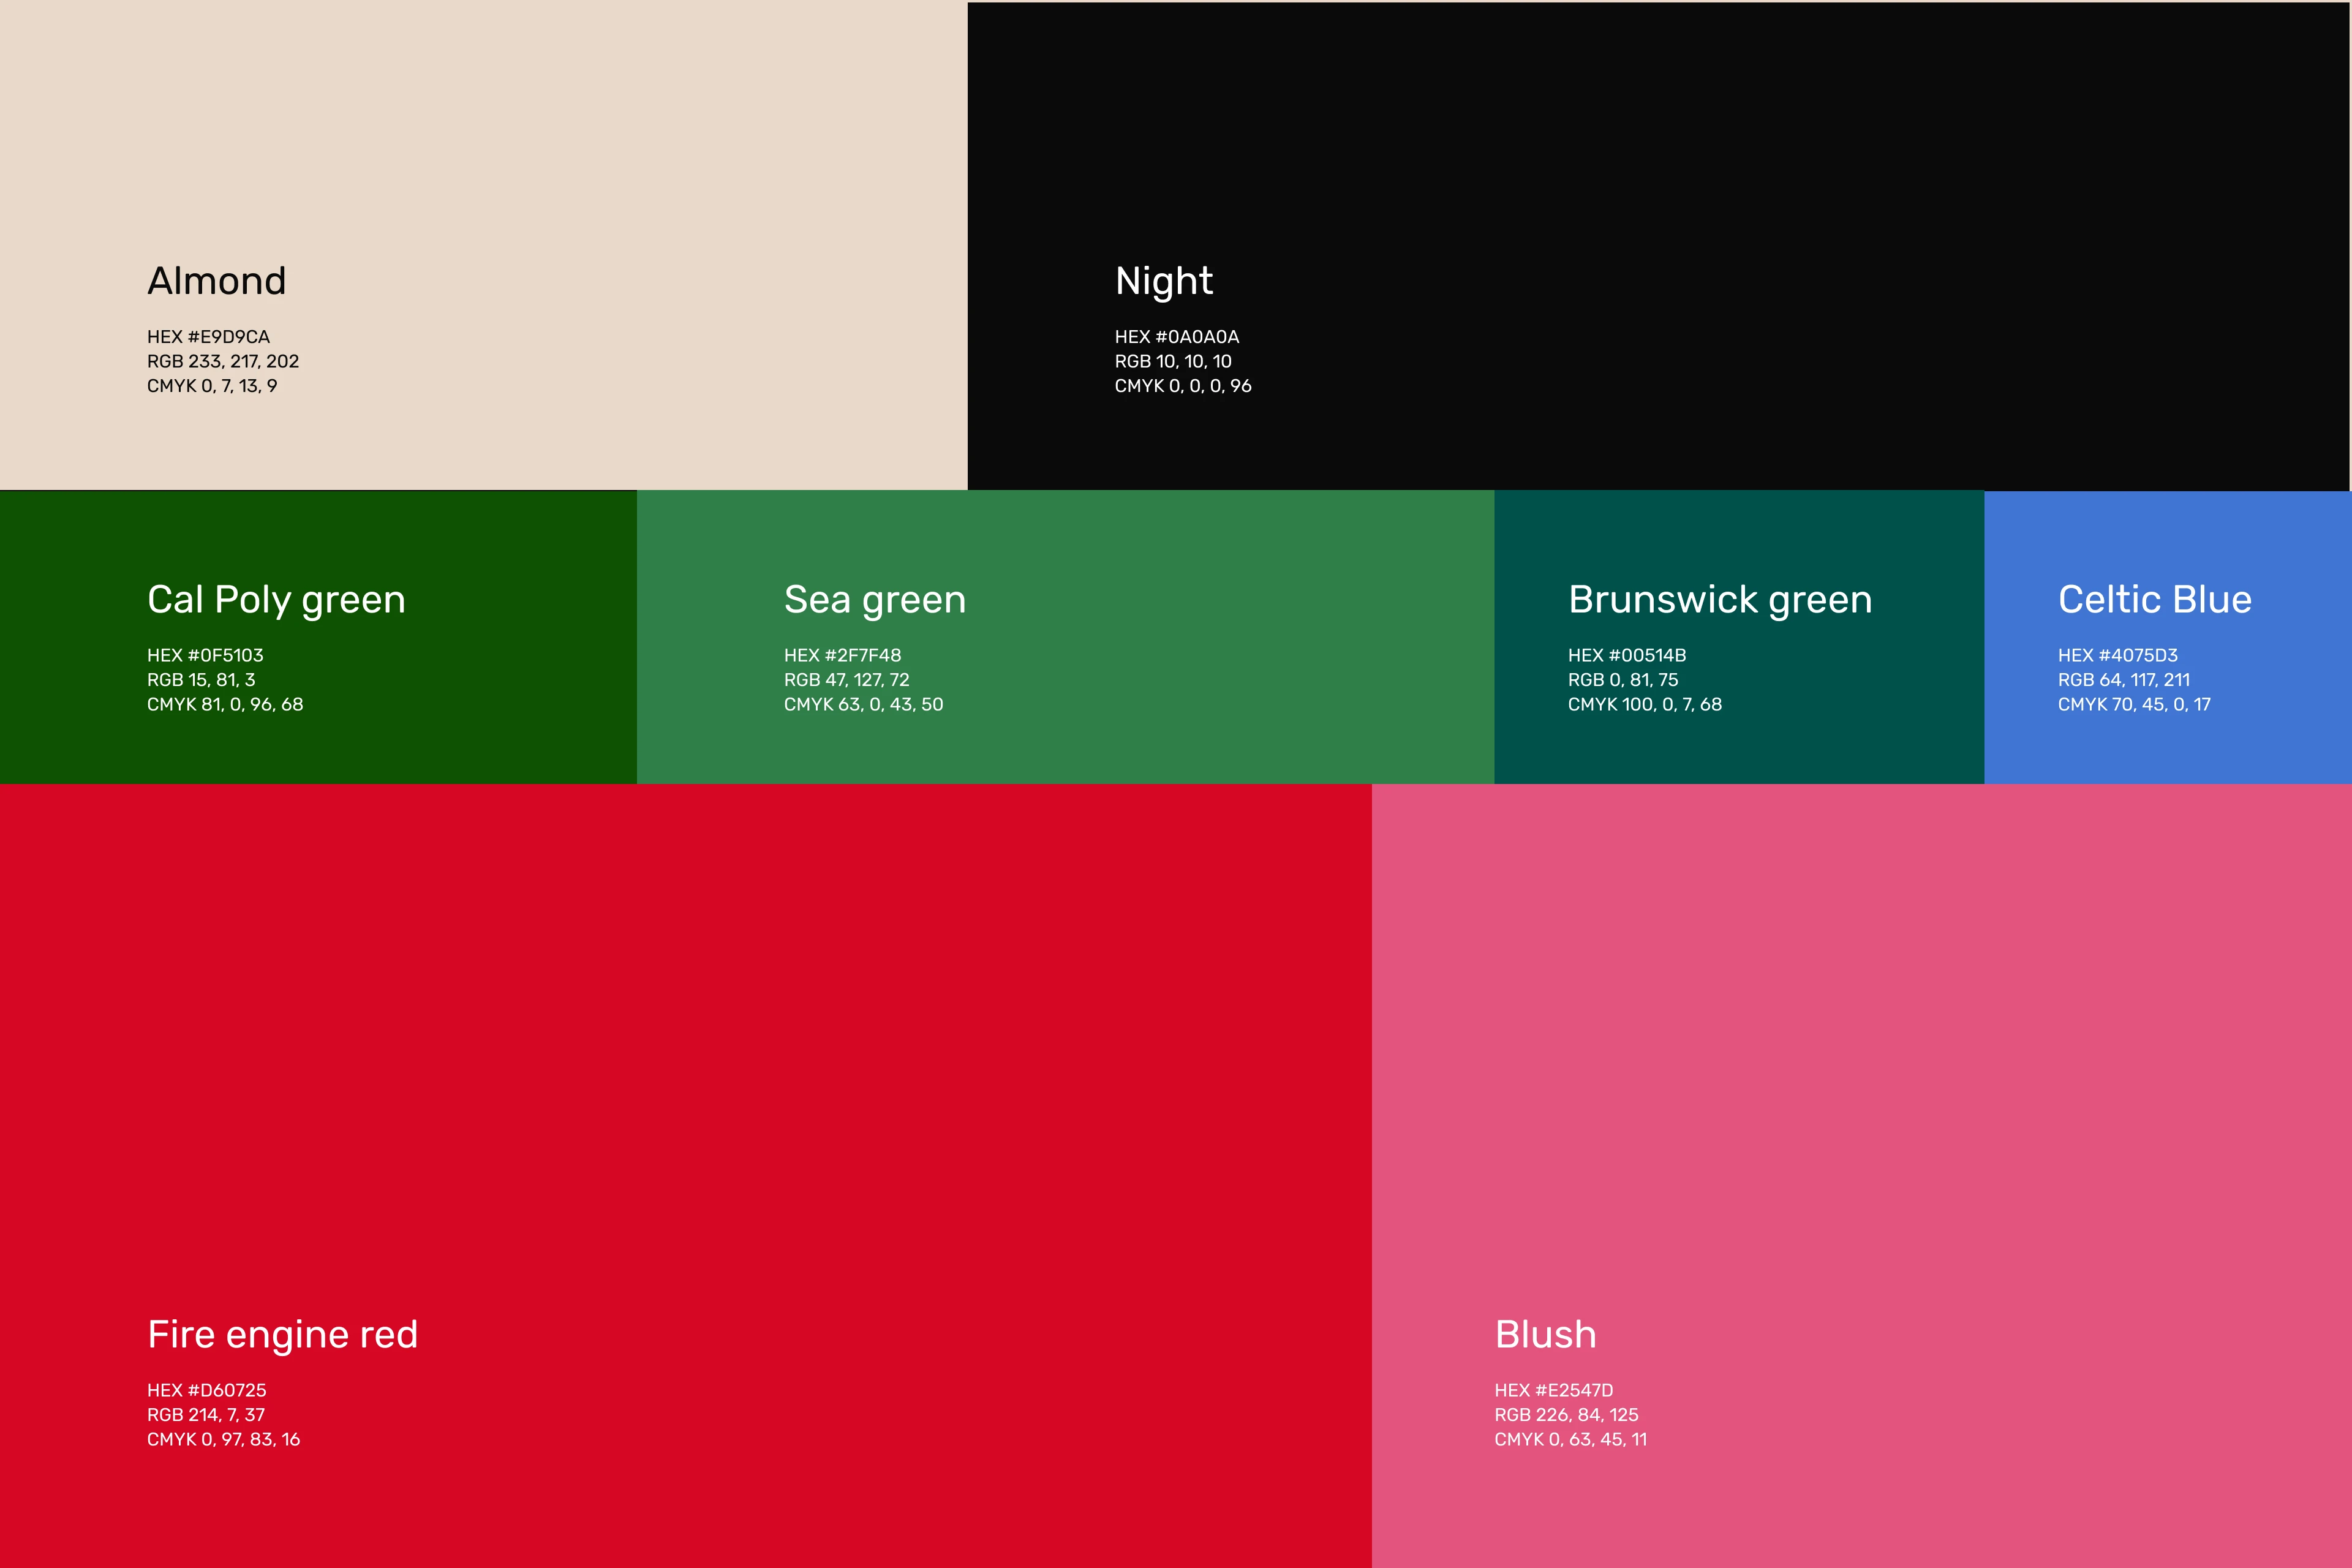Click the Almond title text
This screenshot has height=1568, width=2352.
coord(217,281)
